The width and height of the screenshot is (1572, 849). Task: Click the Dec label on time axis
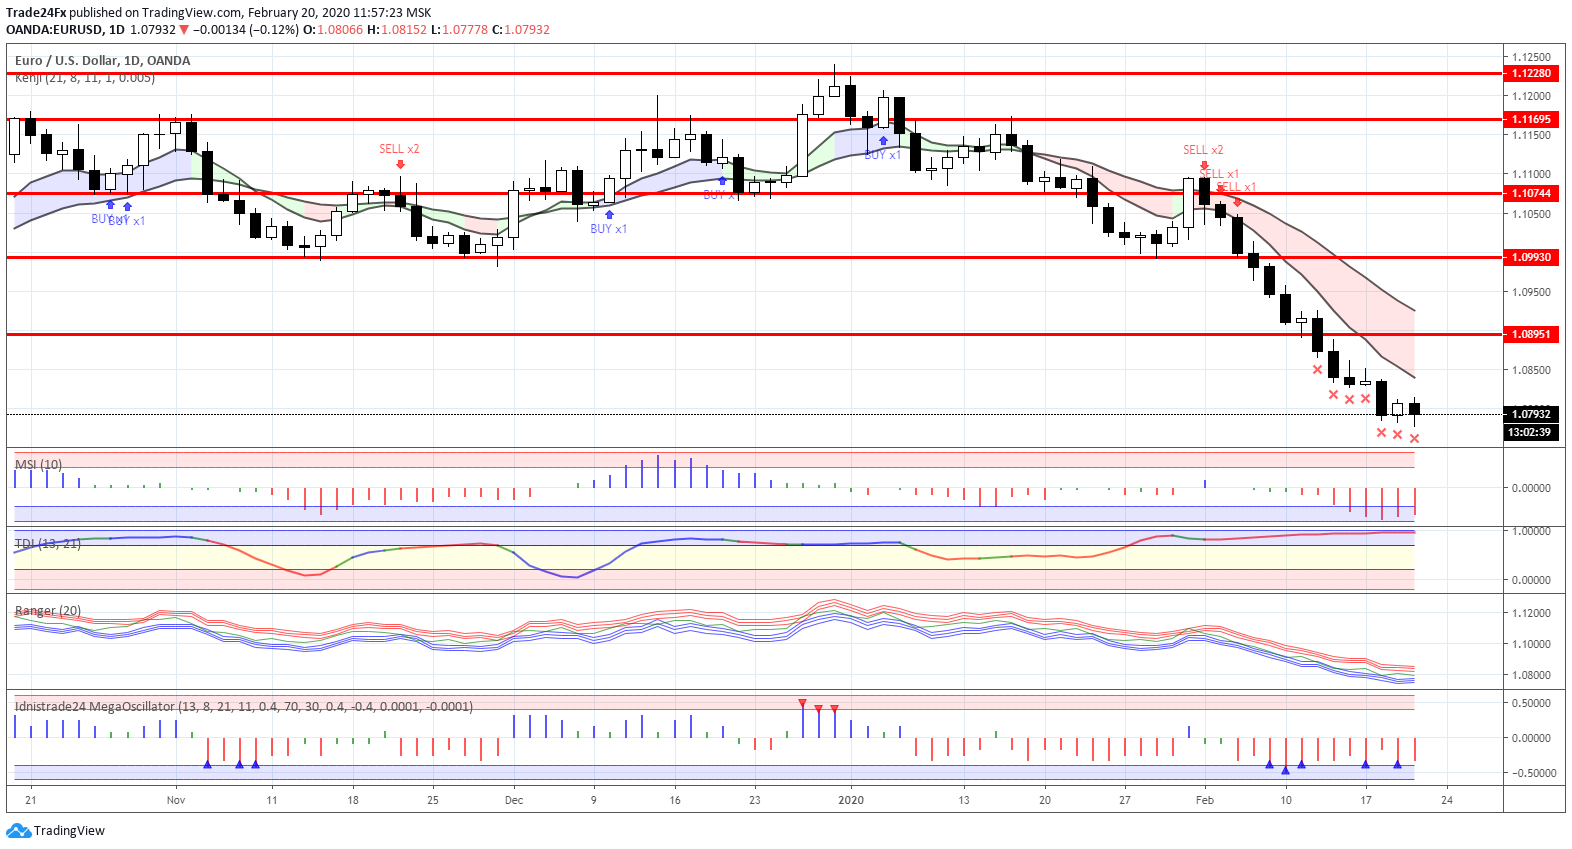514,800
